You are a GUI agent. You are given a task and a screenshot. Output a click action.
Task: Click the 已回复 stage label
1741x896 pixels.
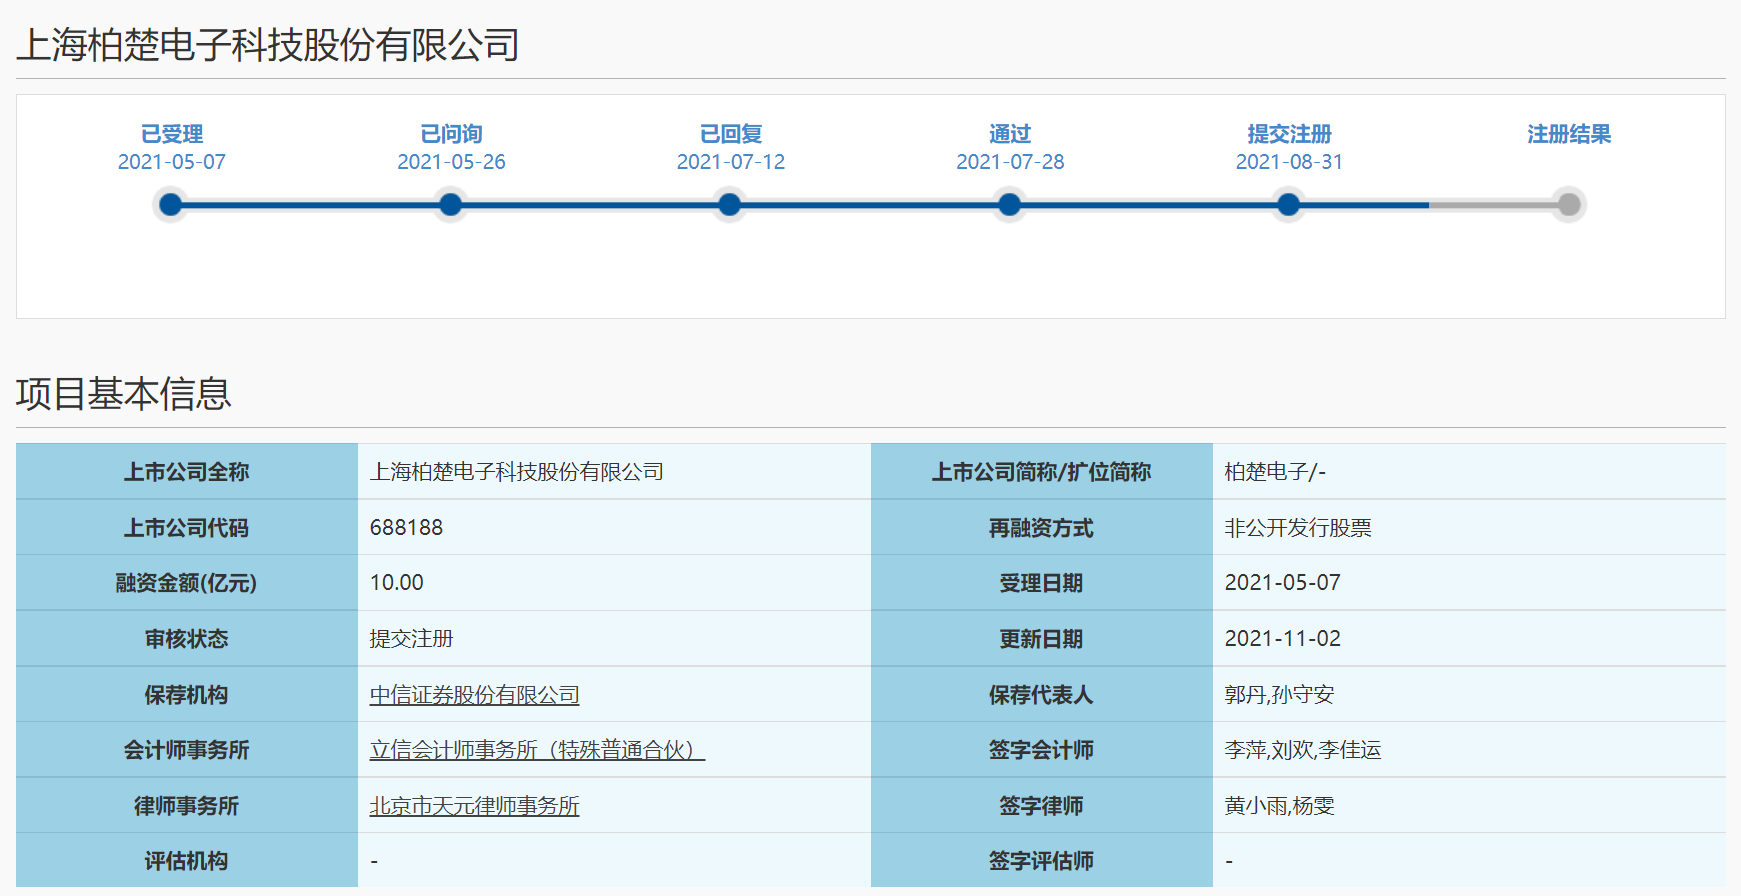(731, 134)
